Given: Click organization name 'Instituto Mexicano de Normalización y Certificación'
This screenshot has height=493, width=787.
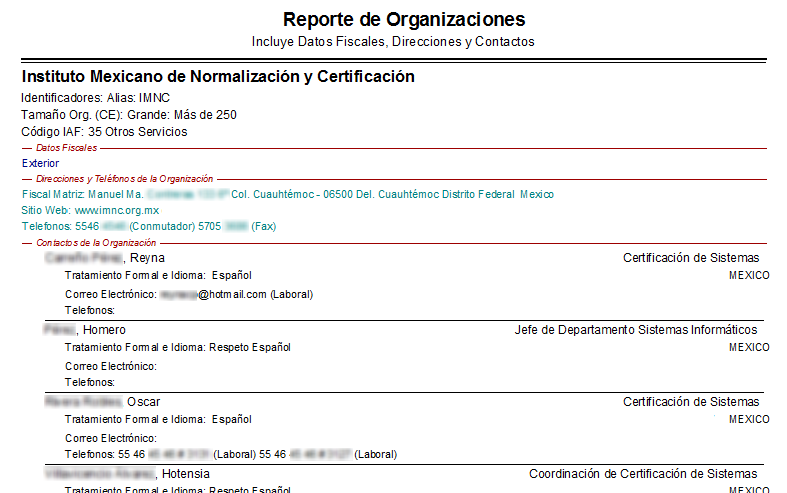Looking at the screenshot, I should [x=218, y=76].
